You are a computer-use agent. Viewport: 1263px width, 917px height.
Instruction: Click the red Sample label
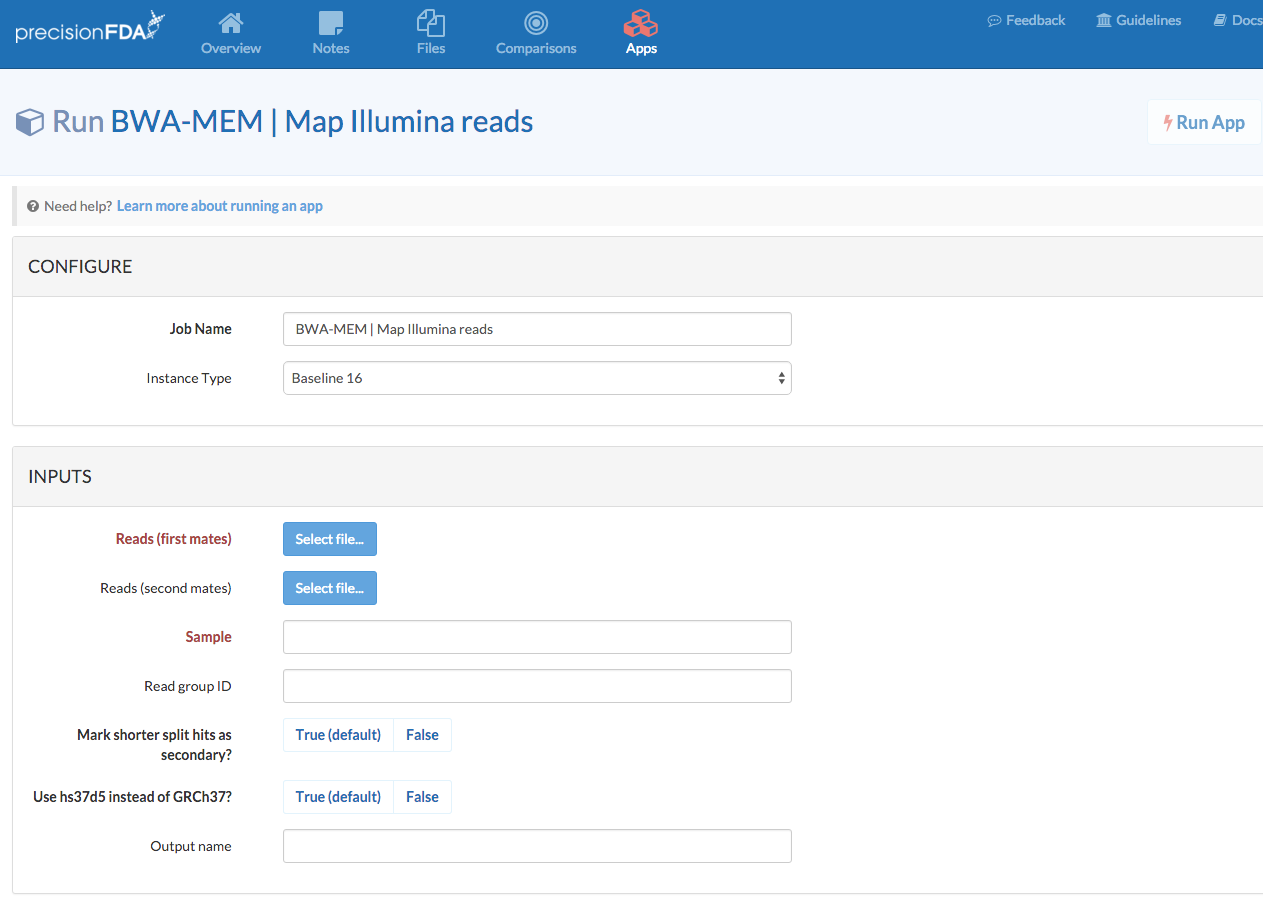coord(208,637)
